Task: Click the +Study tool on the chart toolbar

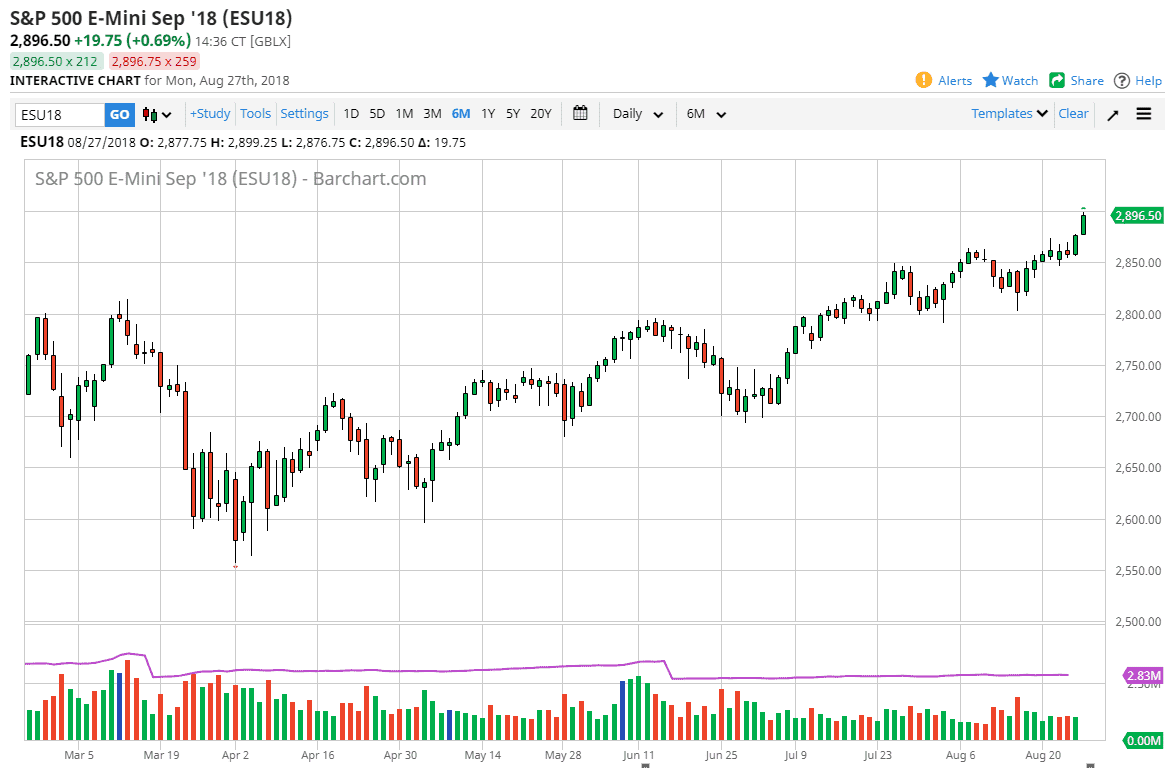Action: [209, 113]
